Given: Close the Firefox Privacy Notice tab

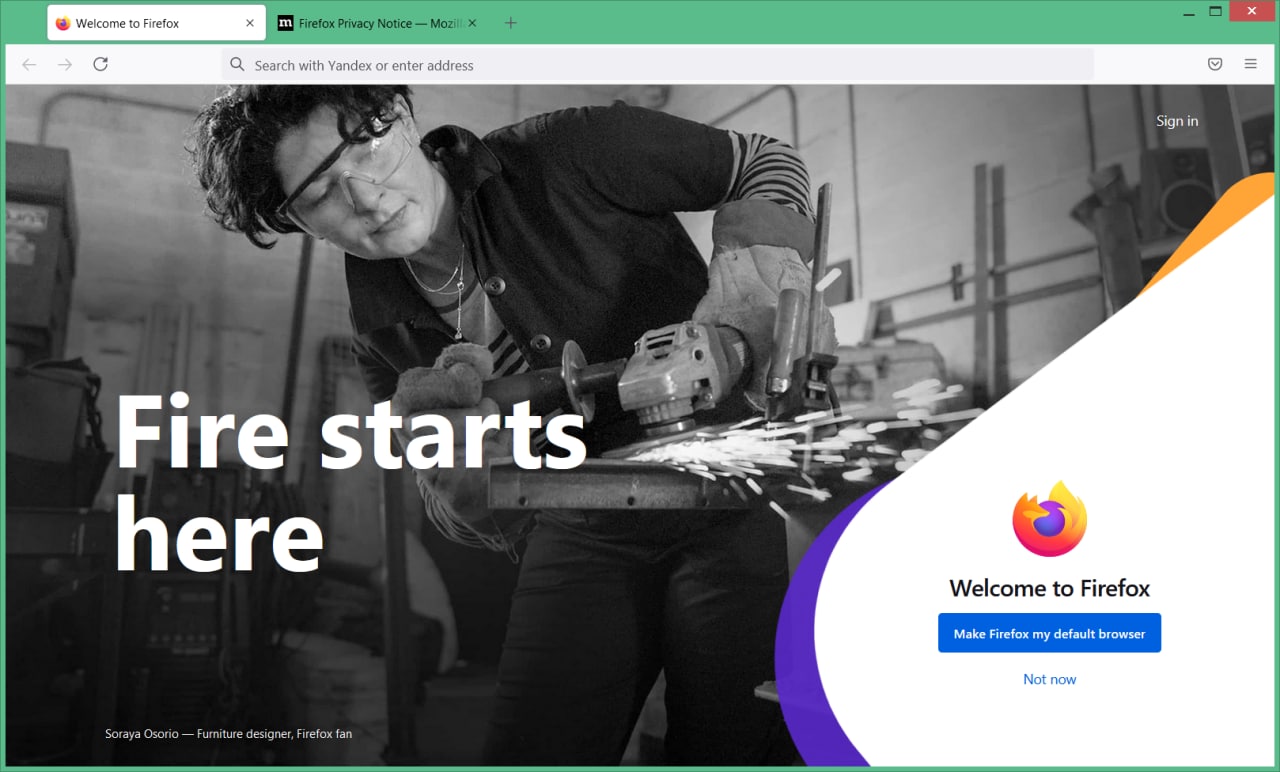Looking at the screenshot, I should coord(472,23).
